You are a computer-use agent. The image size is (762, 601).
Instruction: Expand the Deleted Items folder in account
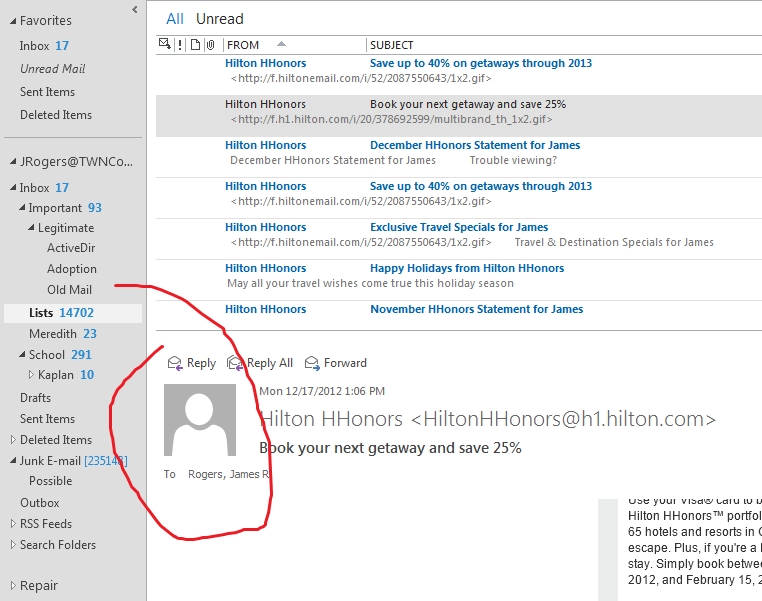[13, 440]
